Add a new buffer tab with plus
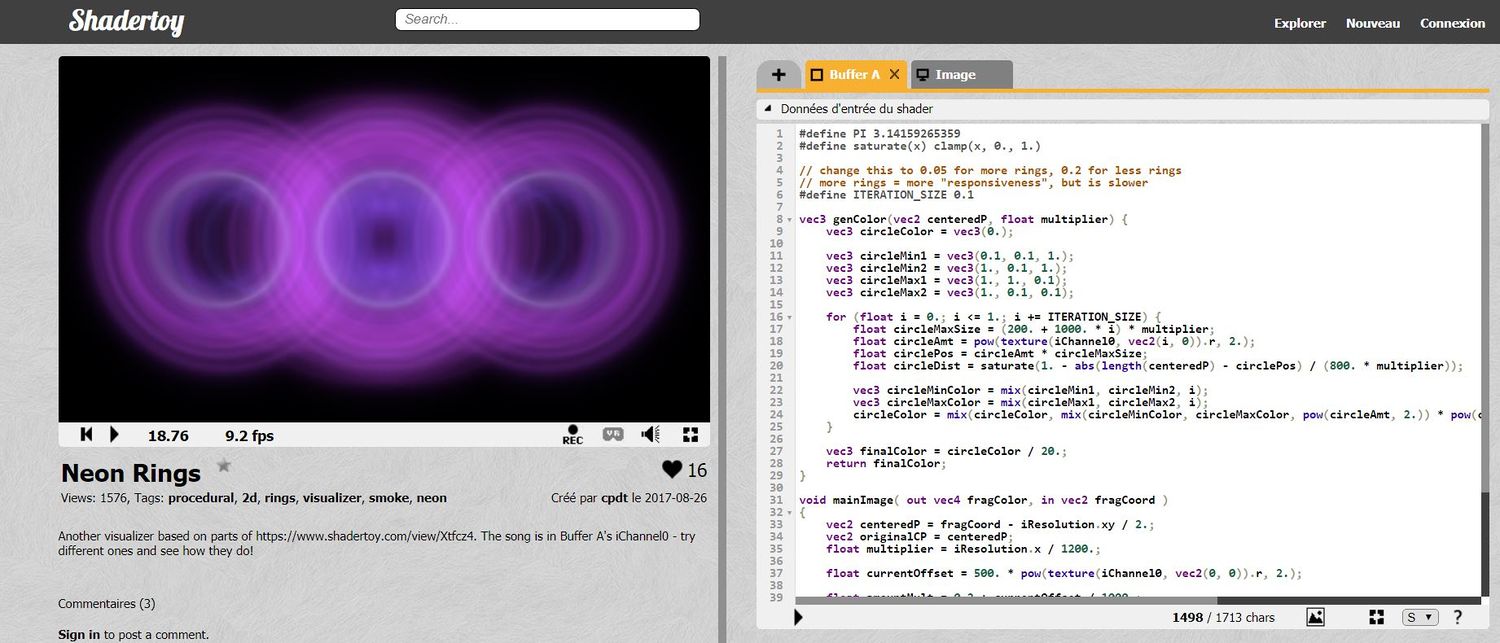The image size is (1500, 643). 779,75
